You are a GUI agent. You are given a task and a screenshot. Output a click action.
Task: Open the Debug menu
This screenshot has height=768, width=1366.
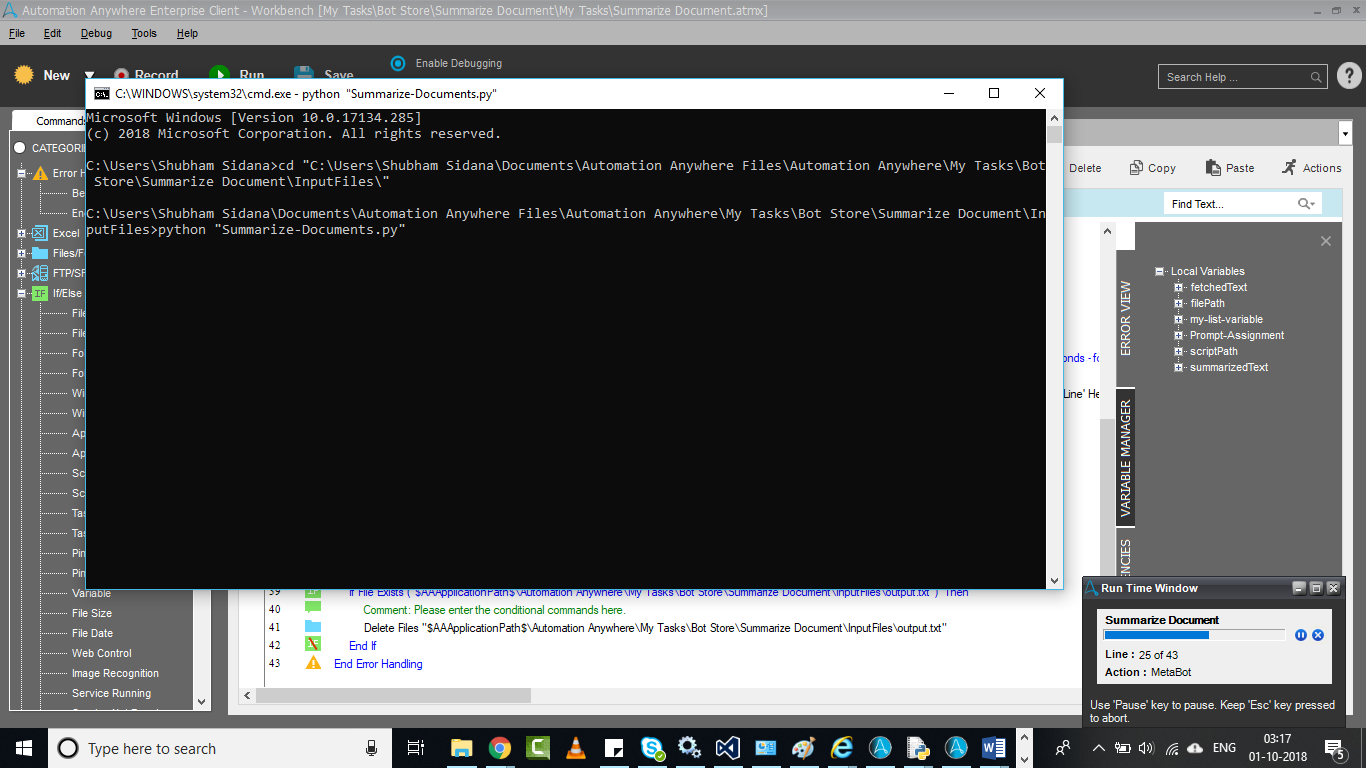coord(96,33)
